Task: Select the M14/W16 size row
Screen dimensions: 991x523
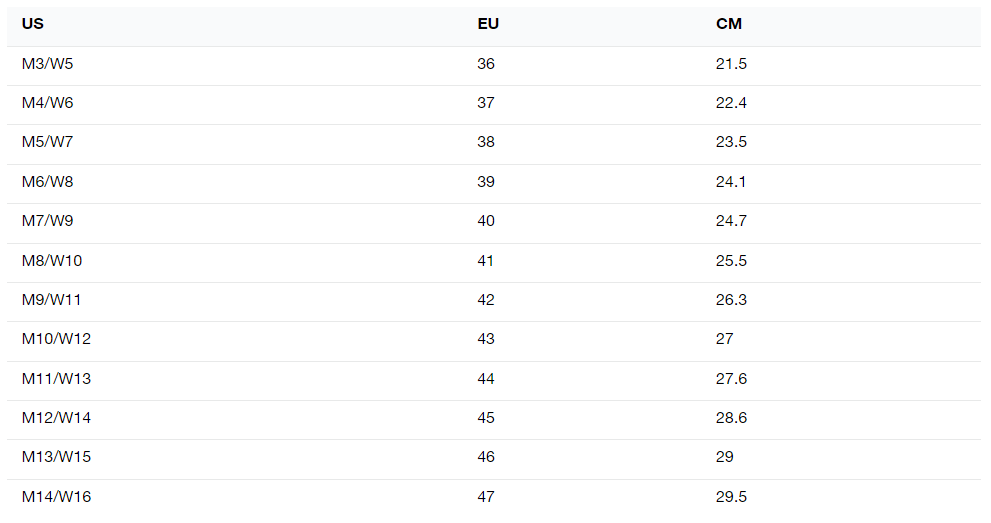Action: click(x=494, y=498)
